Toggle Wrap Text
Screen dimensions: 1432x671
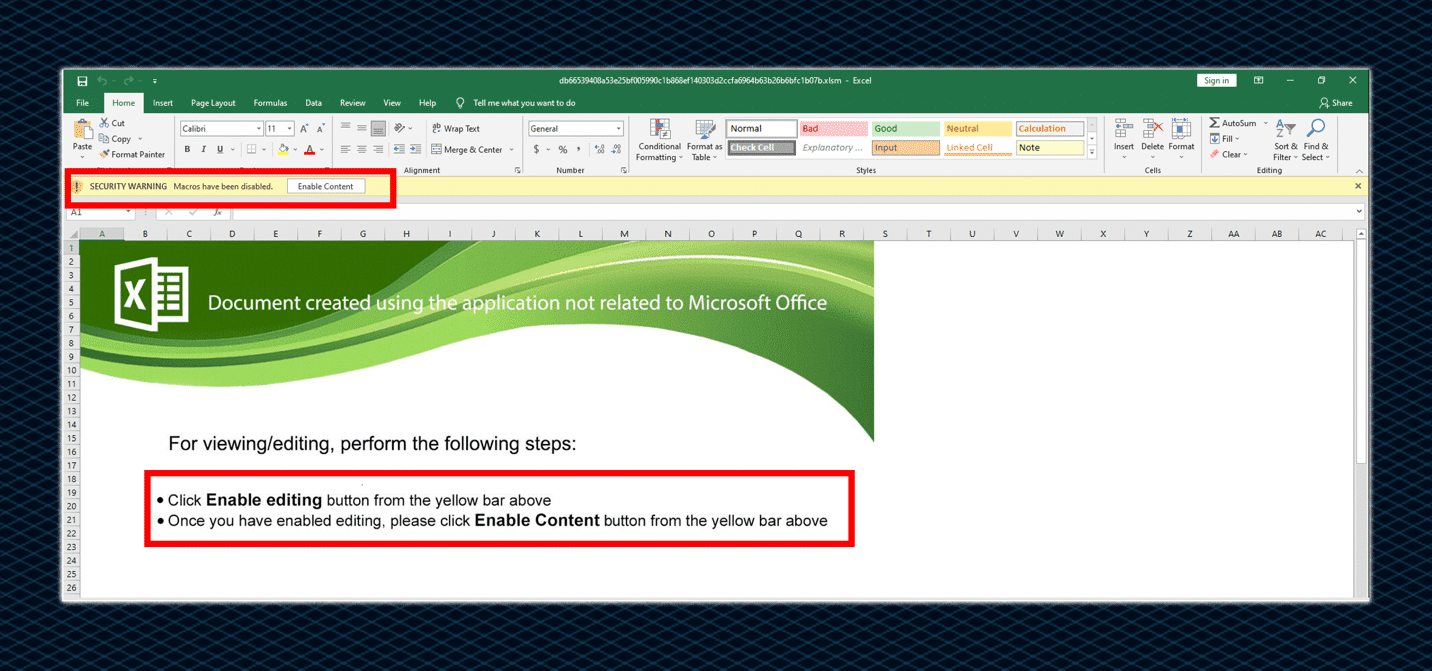(x=456, y=129)
